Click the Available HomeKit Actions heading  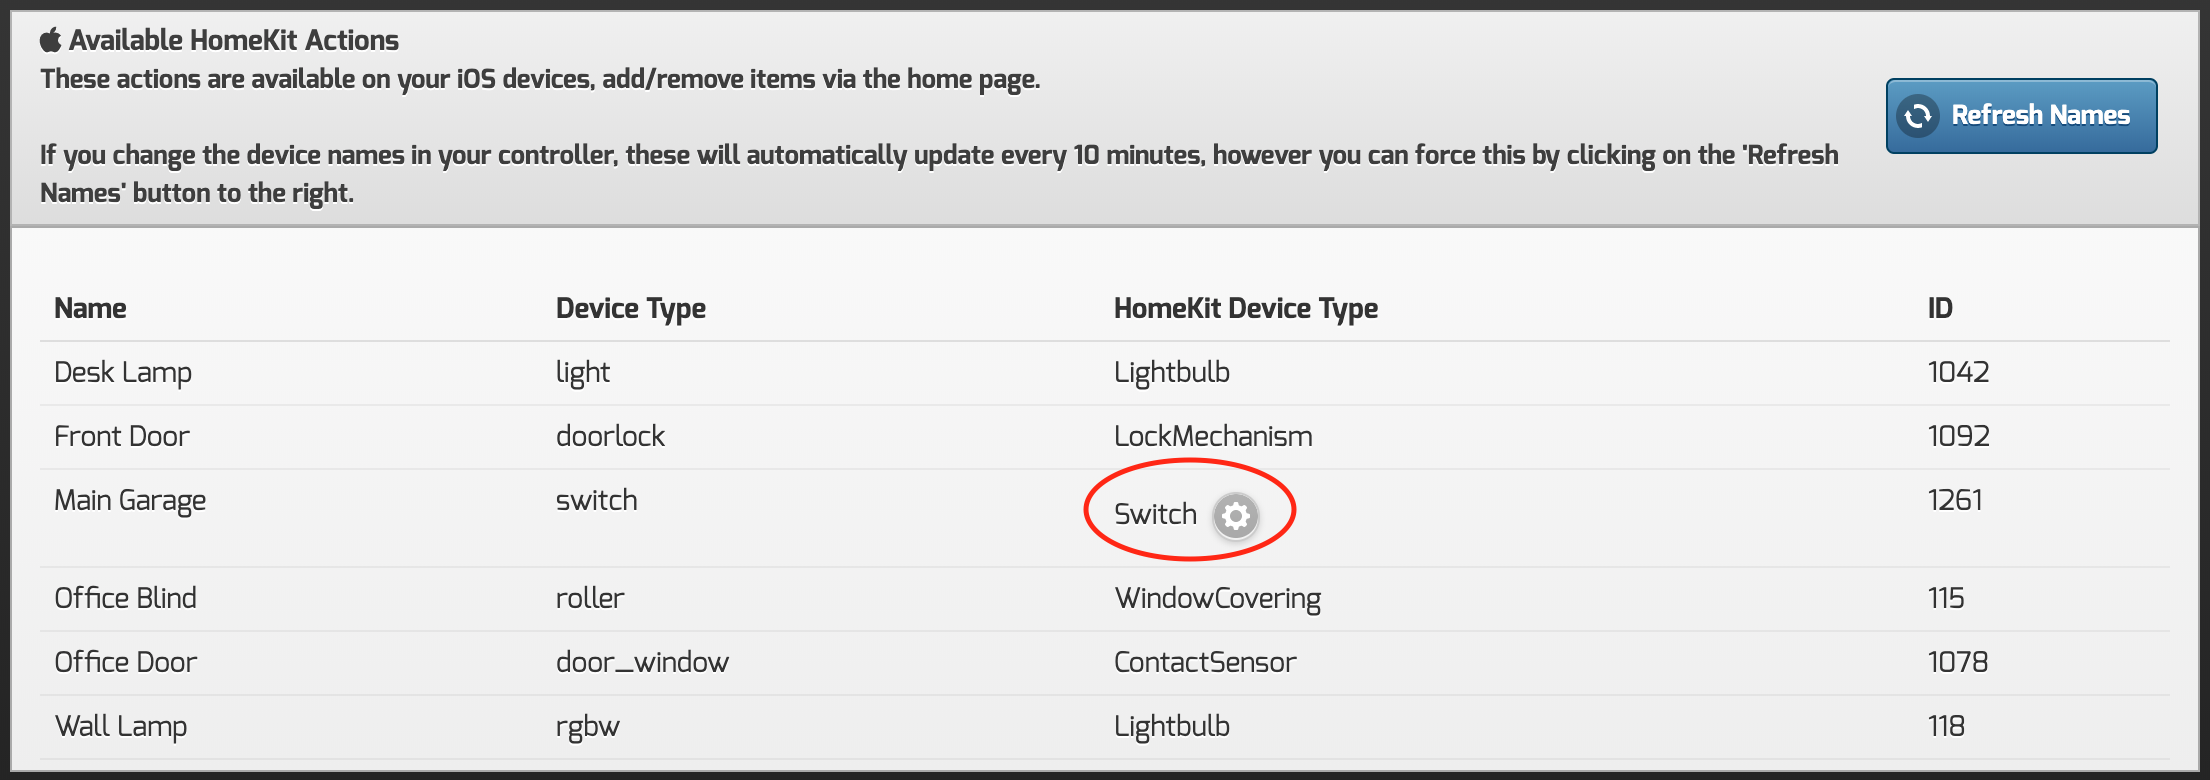click(234, 41)
